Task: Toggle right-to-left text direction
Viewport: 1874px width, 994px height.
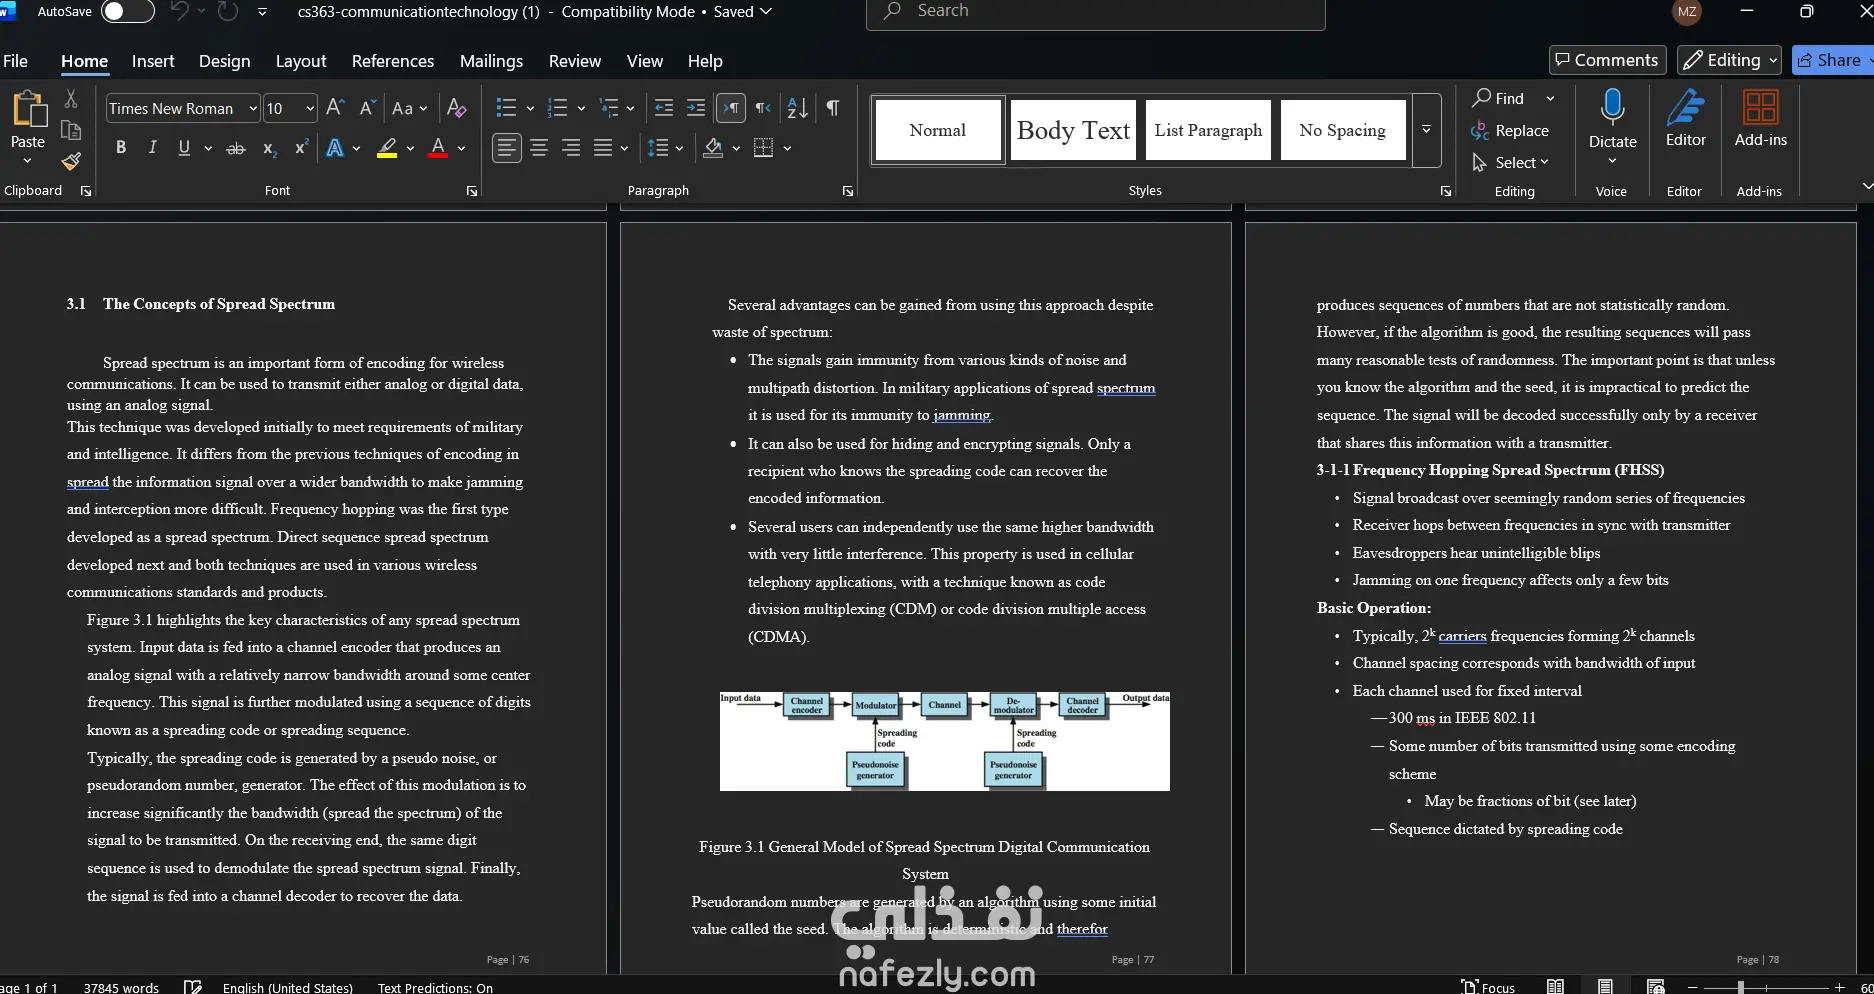Action: tap(764, 108)
